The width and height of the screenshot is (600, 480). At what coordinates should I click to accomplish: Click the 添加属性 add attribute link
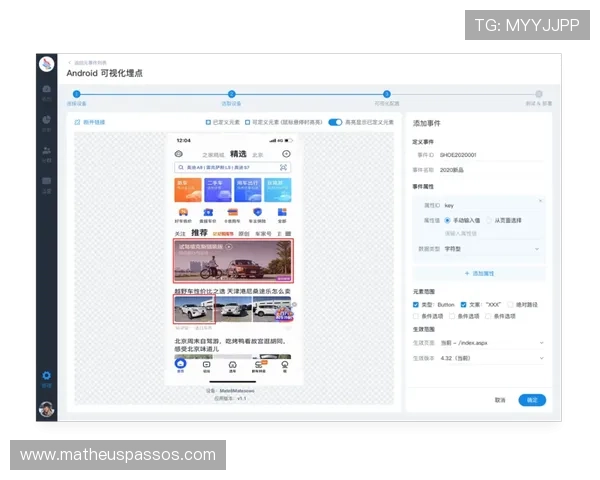(x=478, y=273)
